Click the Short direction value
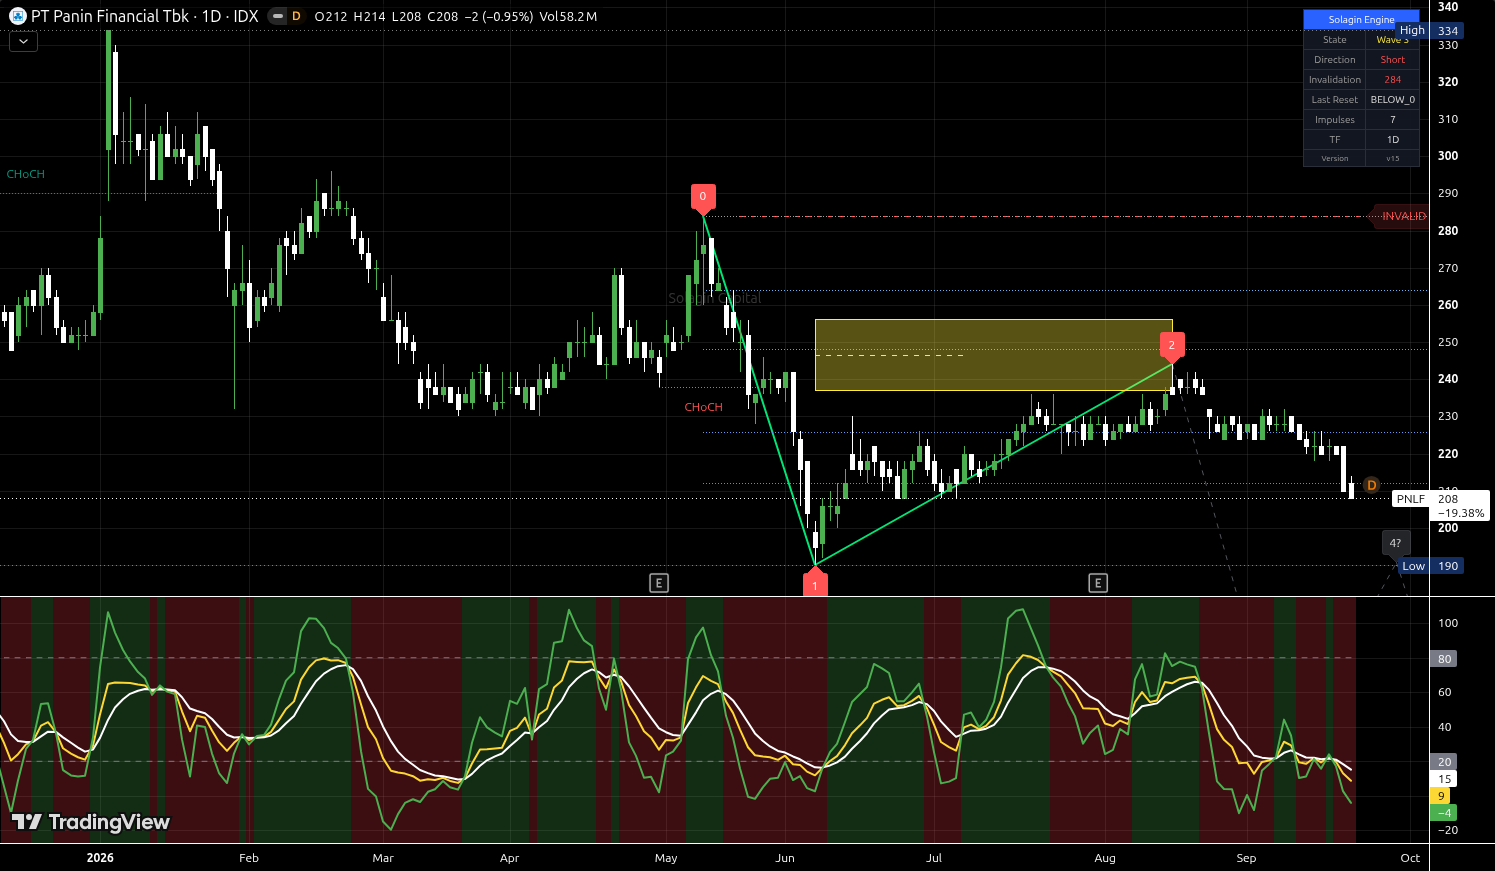Screen dimensions: 1495x871 point(1392,60)
